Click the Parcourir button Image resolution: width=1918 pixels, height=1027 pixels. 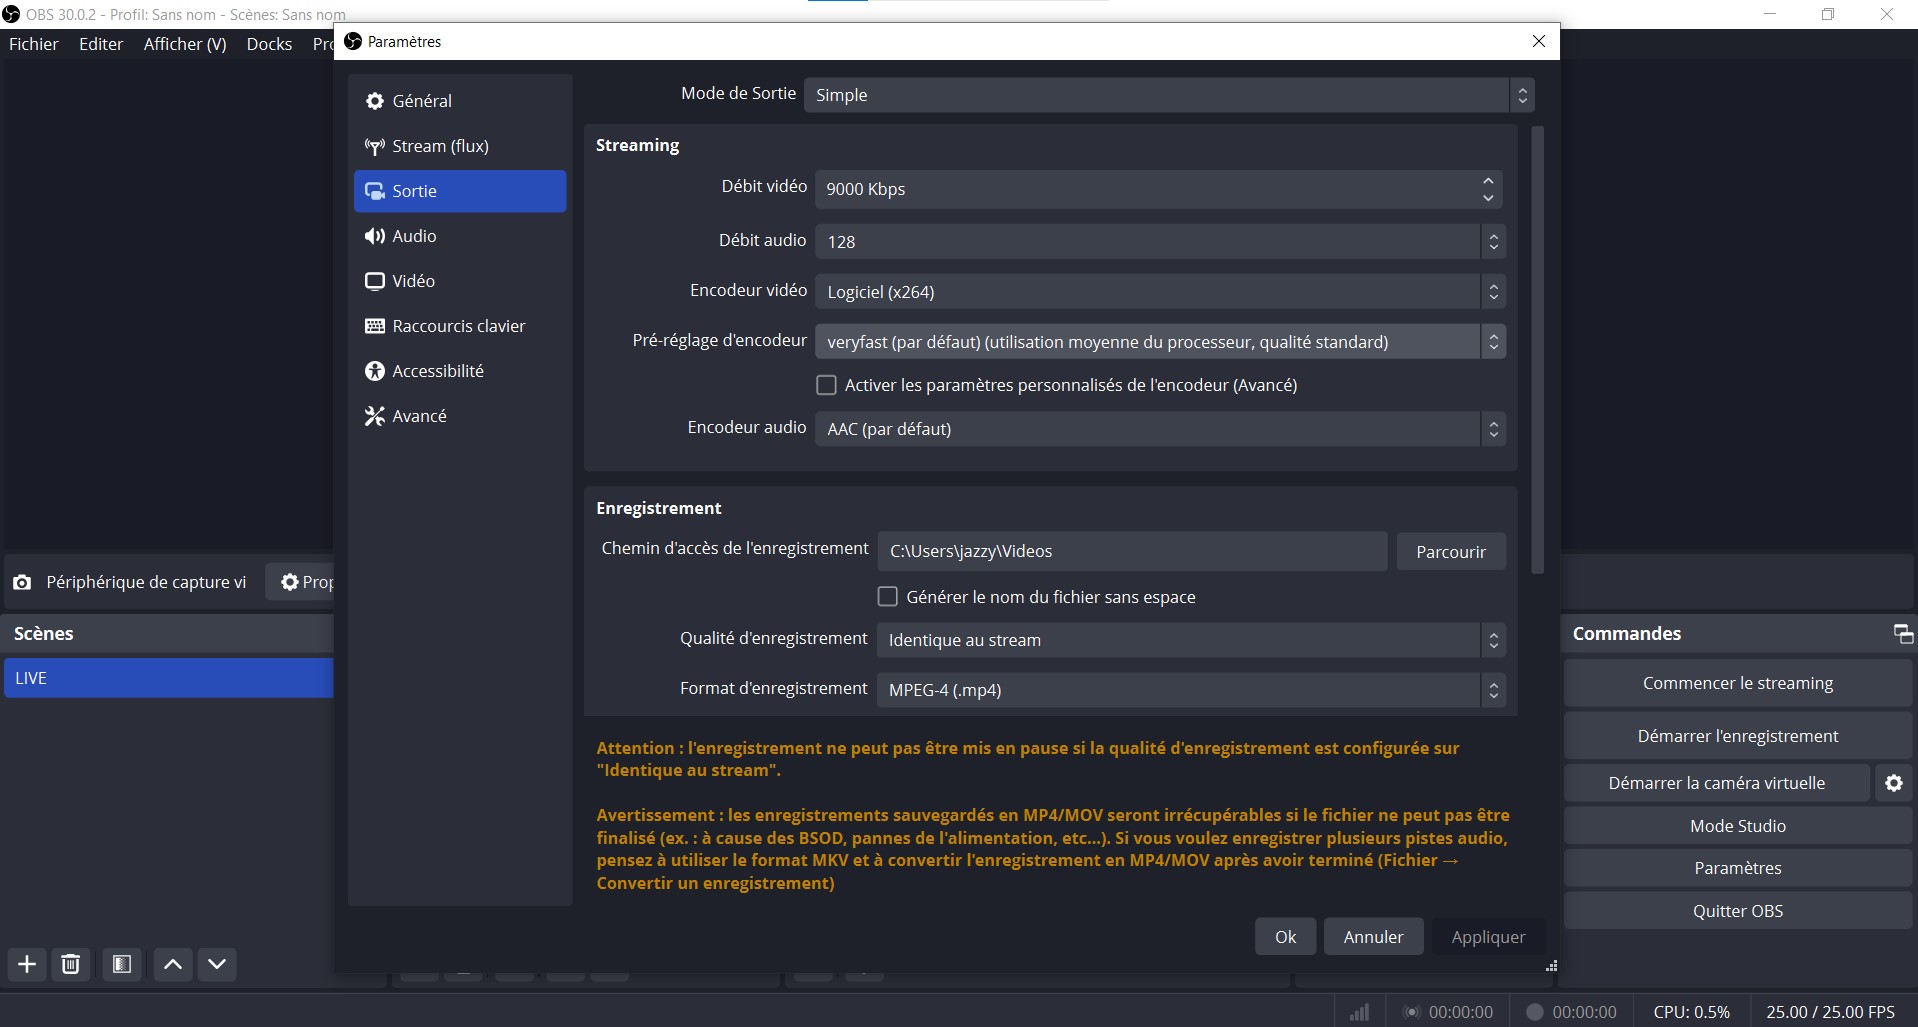[1450, 552]
